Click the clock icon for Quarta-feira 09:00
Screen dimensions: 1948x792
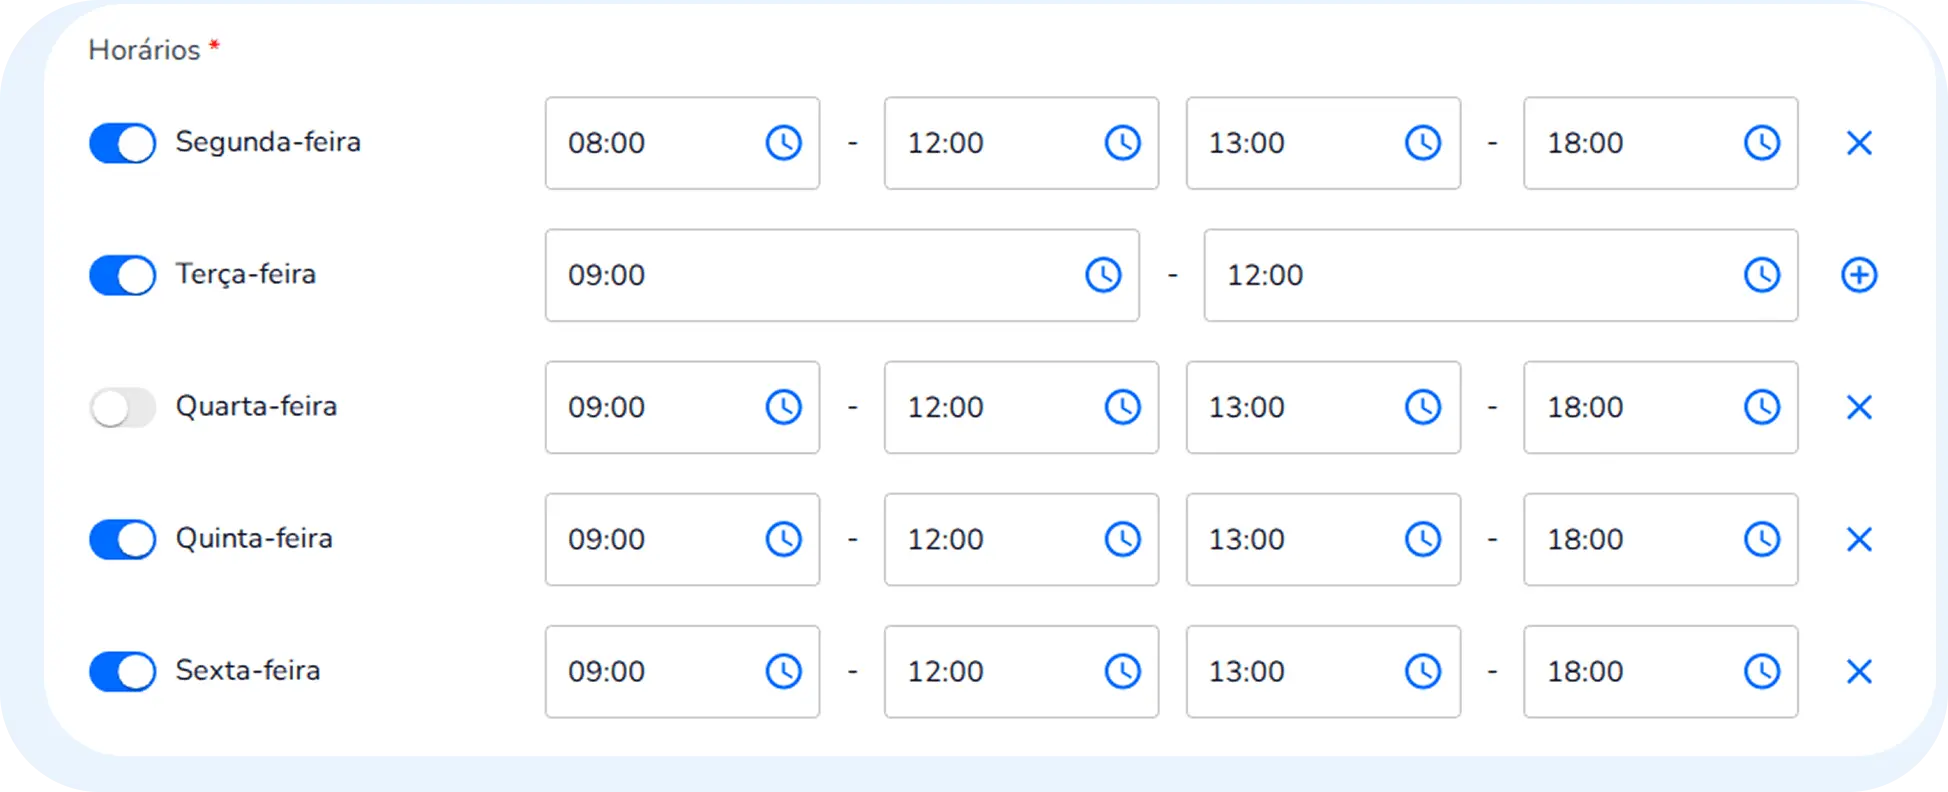point(784,407)
